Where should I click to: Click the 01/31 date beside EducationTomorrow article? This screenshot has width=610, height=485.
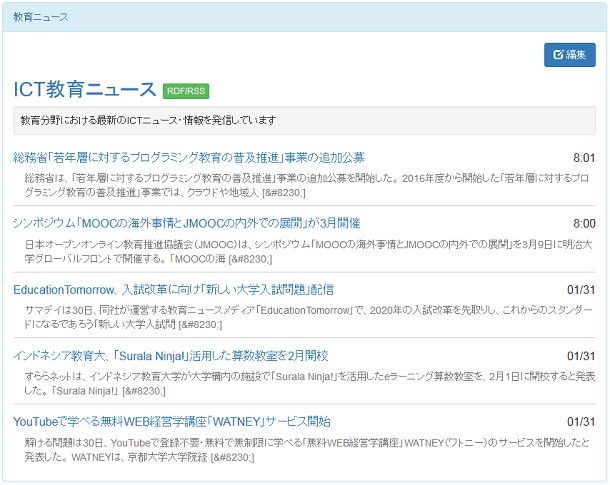click(581, 290)
